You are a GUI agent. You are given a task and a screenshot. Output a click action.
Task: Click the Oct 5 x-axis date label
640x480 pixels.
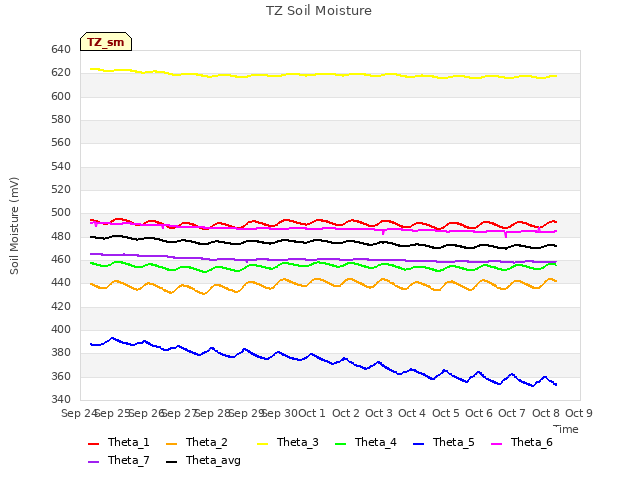(x=446, y=413)
